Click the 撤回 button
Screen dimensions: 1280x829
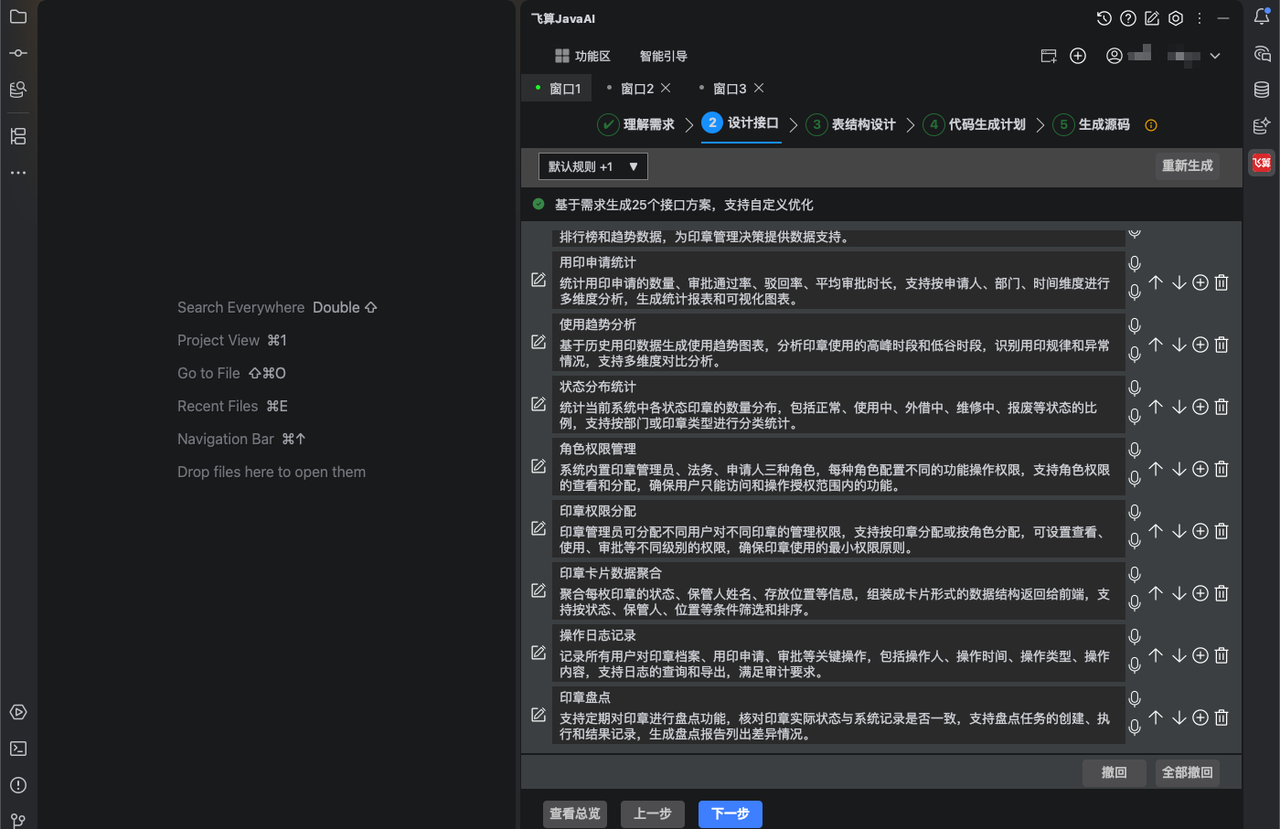tap(1114, 773)
